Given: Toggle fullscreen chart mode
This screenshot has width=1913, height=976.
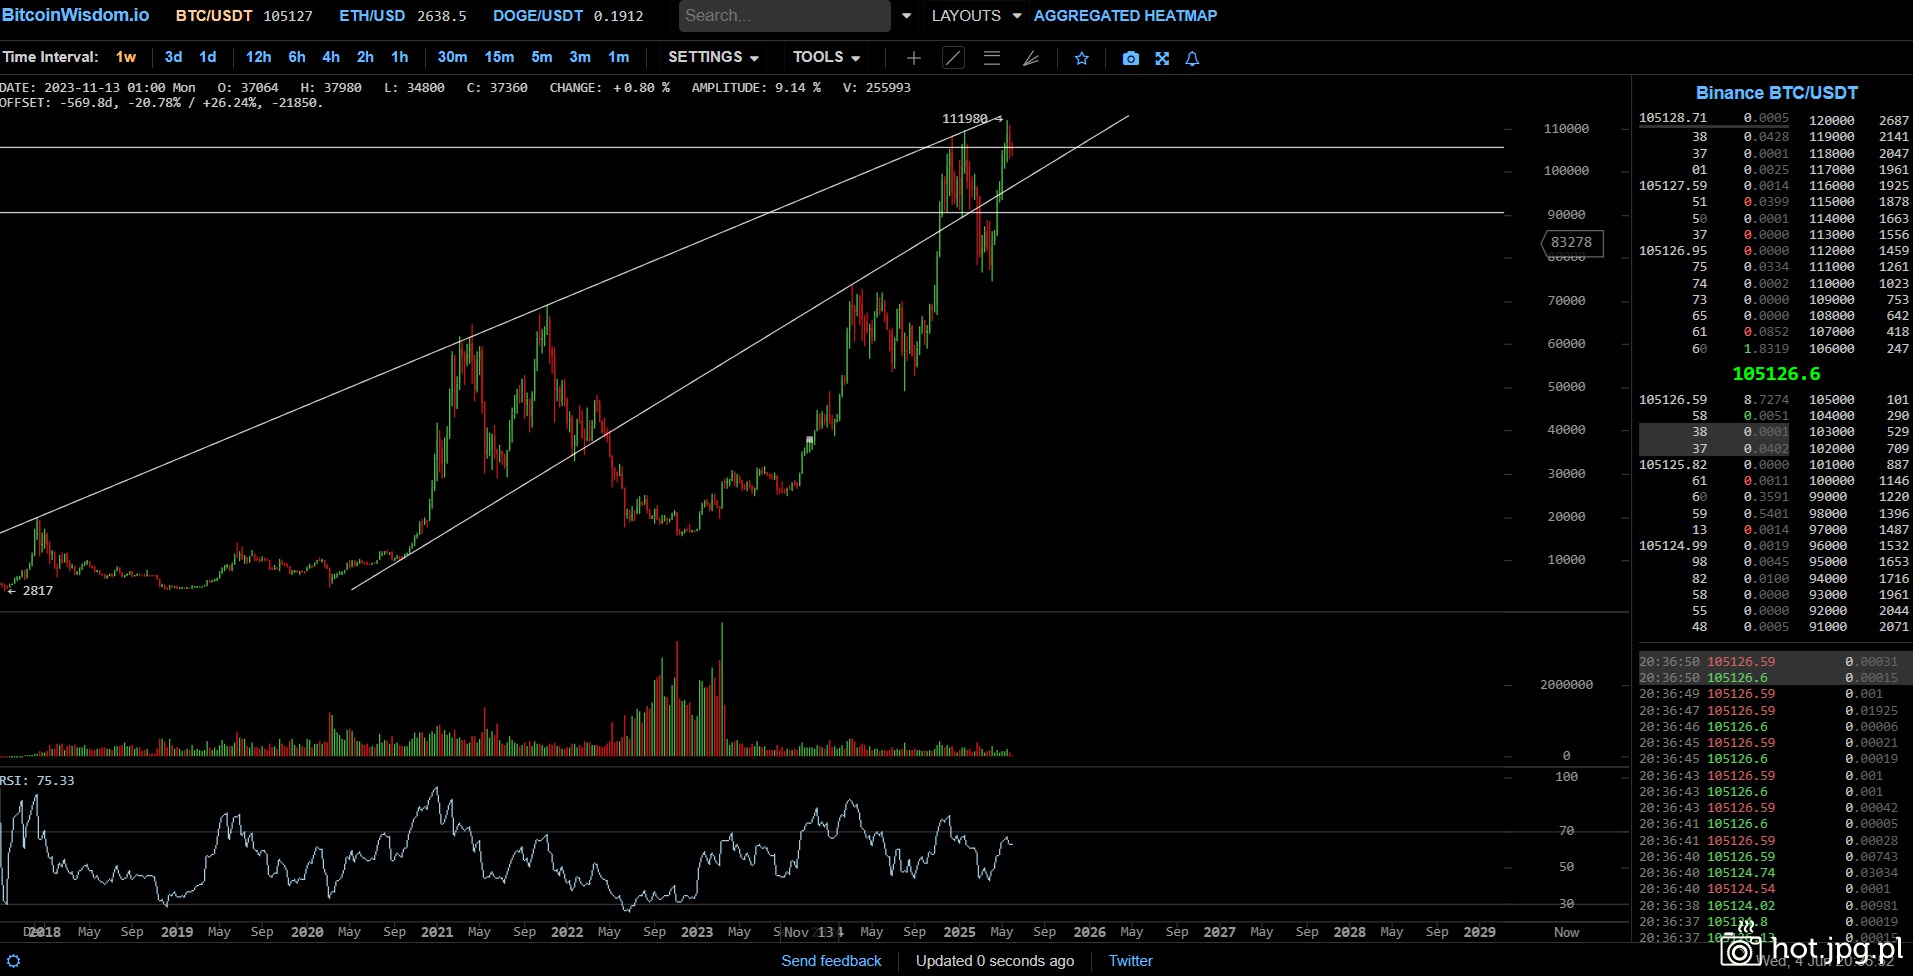Looking at the screenshot, I should pyautogui.click(x=1161, y=58).
